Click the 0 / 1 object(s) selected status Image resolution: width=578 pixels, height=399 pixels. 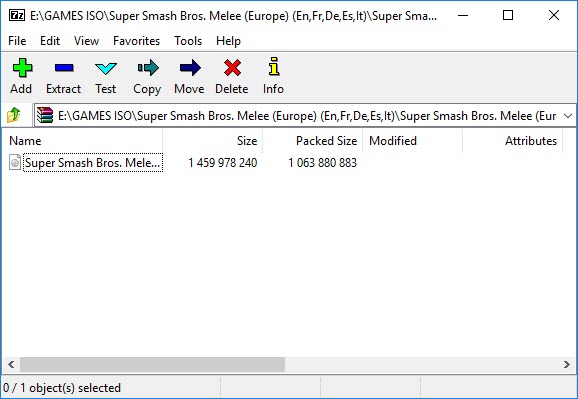pos(62,388)
